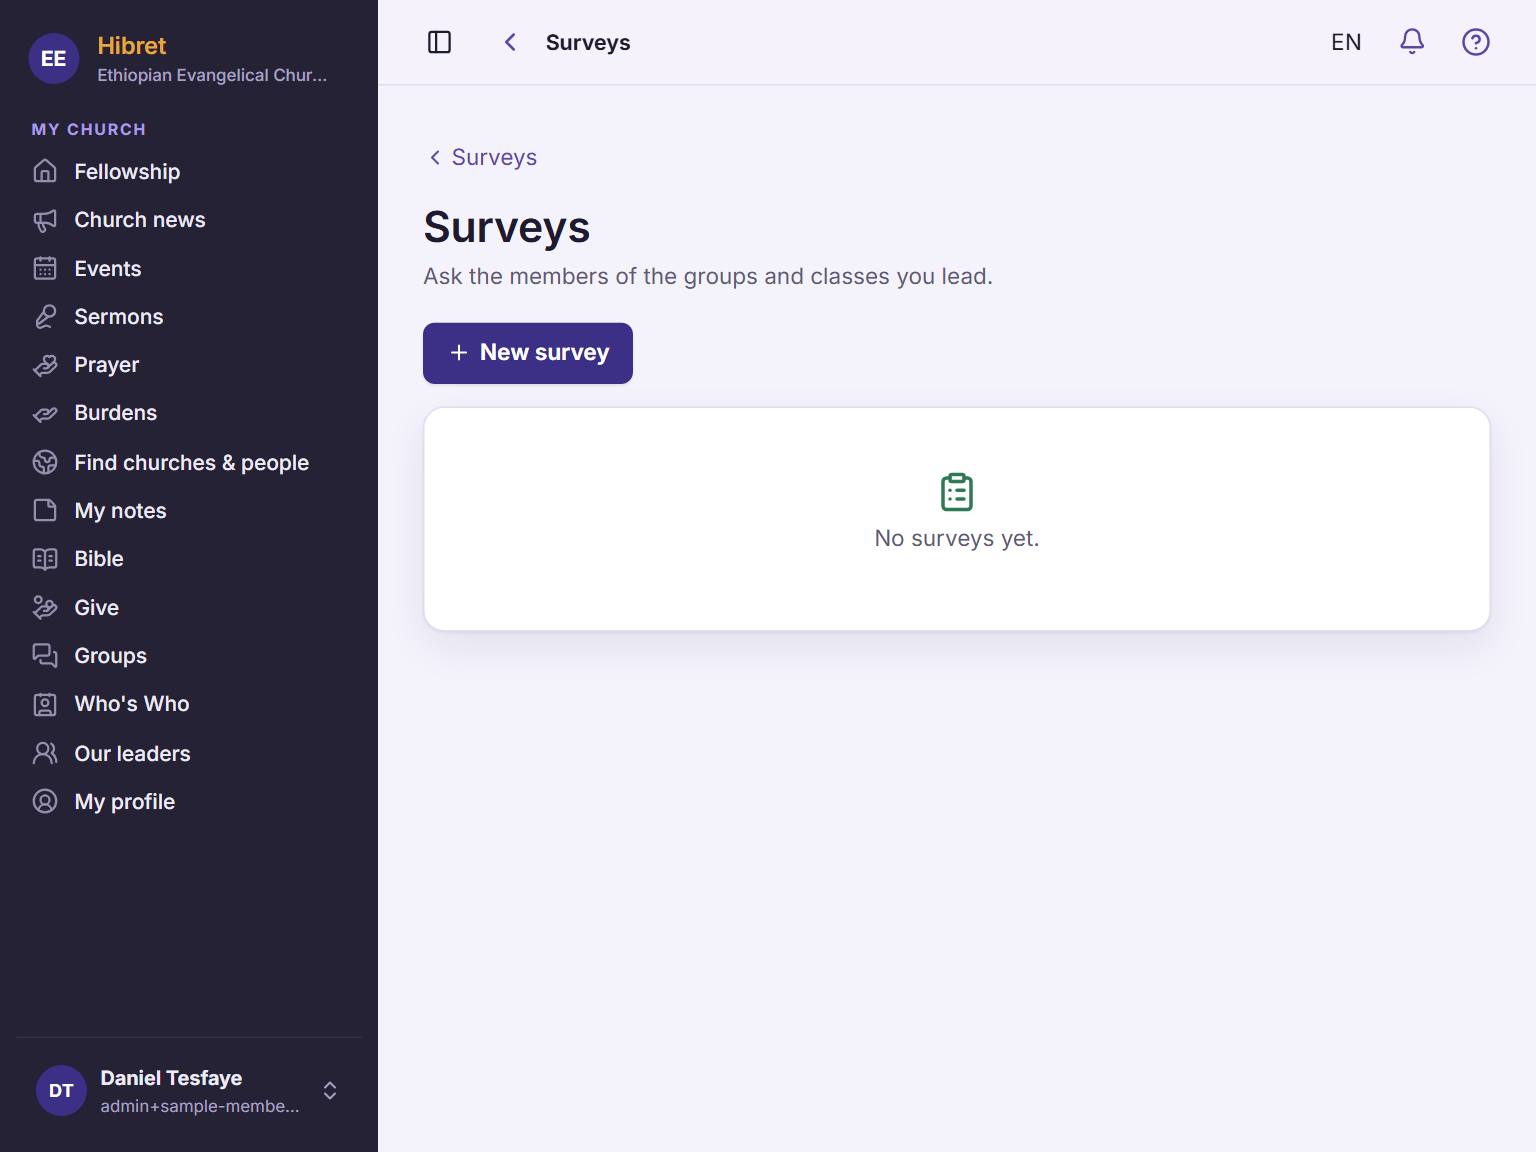Viewport: 1536px width, 1152px height.
Task: Click the Church news megaphone icon
Action: point(45,220)
